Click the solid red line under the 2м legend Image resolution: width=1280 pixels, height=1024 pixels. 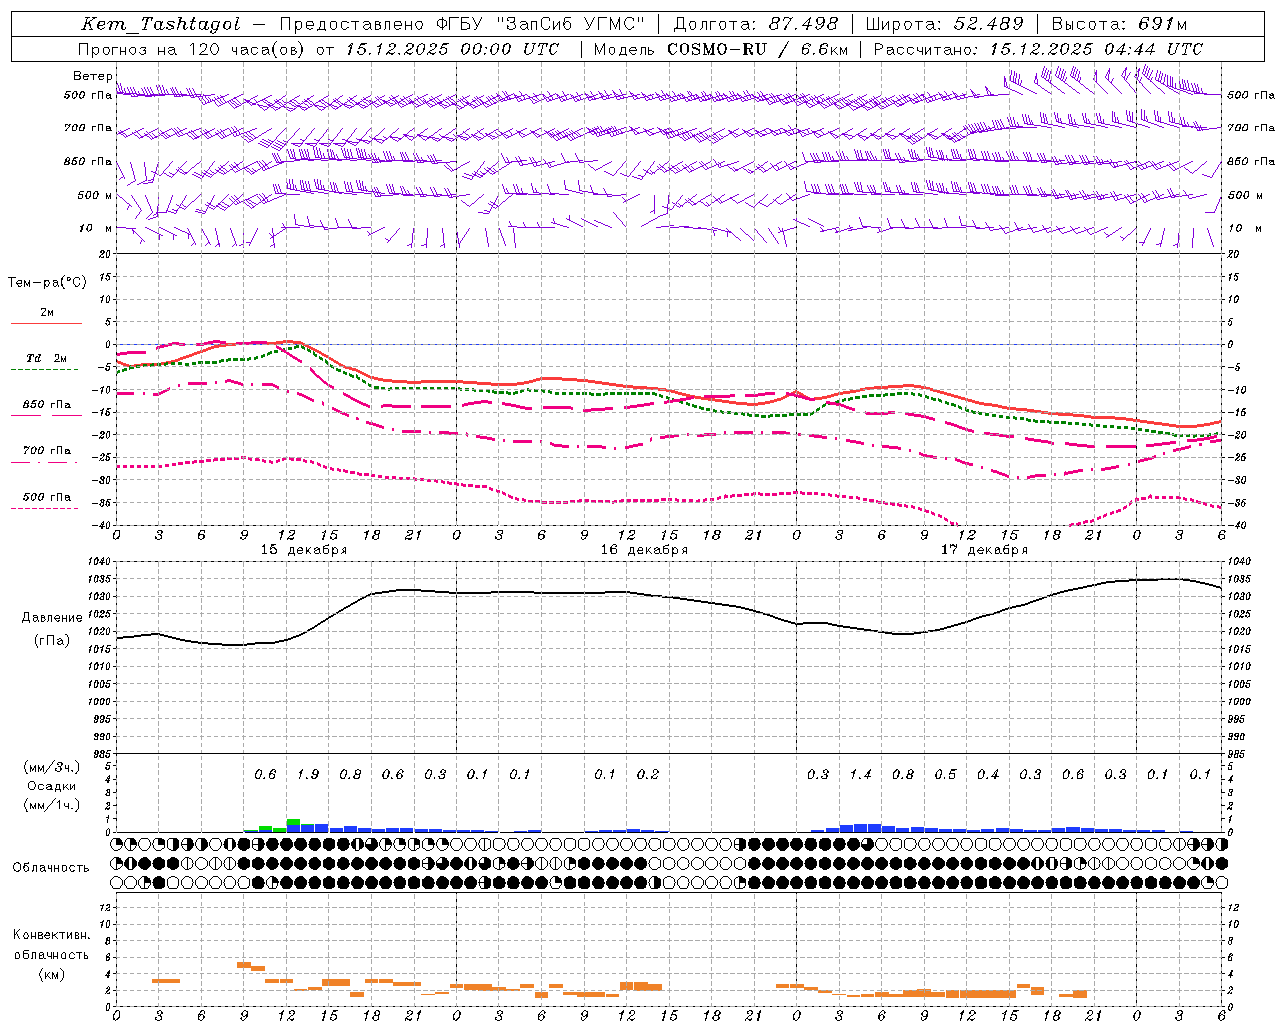pos(46,324)
